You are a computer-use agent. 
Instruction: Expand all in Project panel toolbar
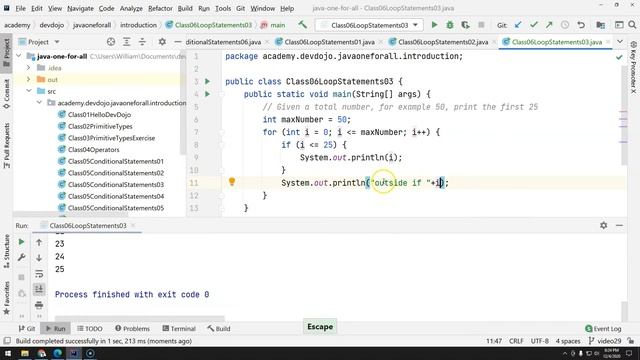[x=127, y=42]
